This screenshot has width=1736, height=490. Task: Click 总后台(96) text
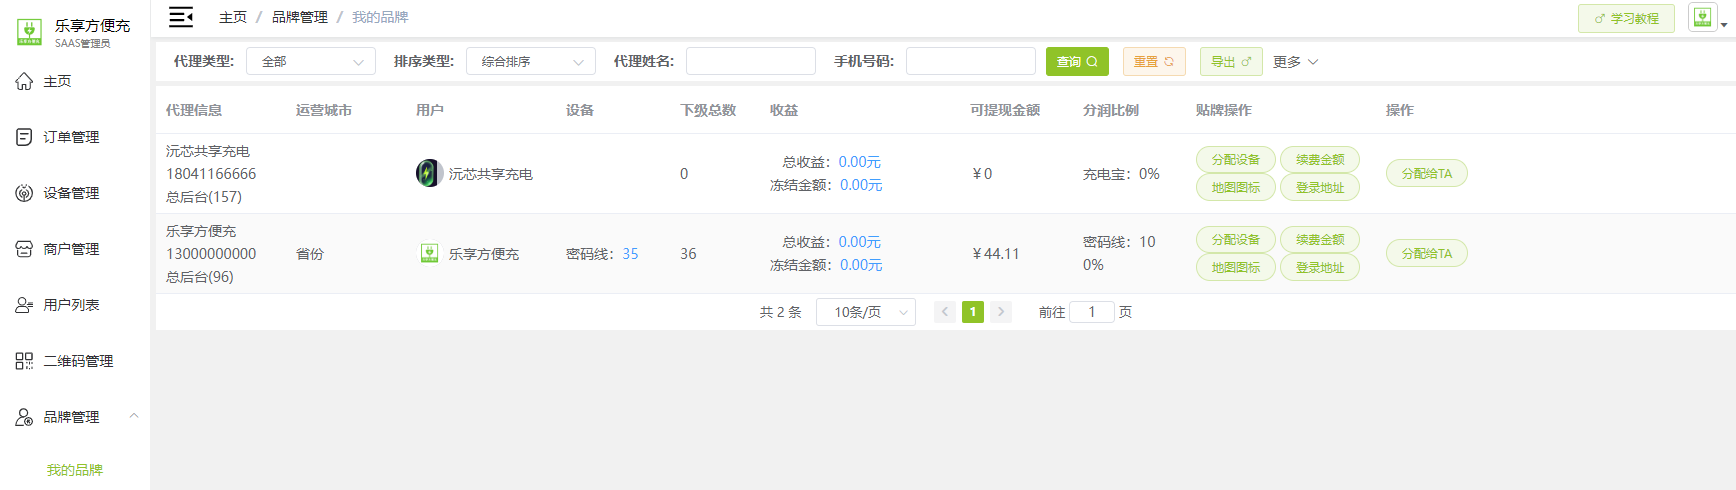(200, 277)
